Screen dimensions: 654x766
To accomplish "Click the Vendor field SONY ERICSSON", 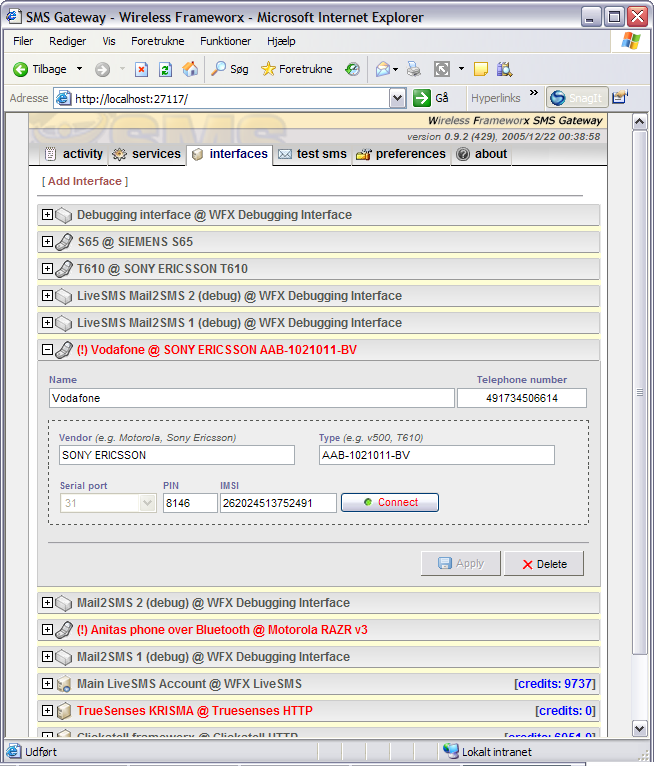I will tap(177, 455).
